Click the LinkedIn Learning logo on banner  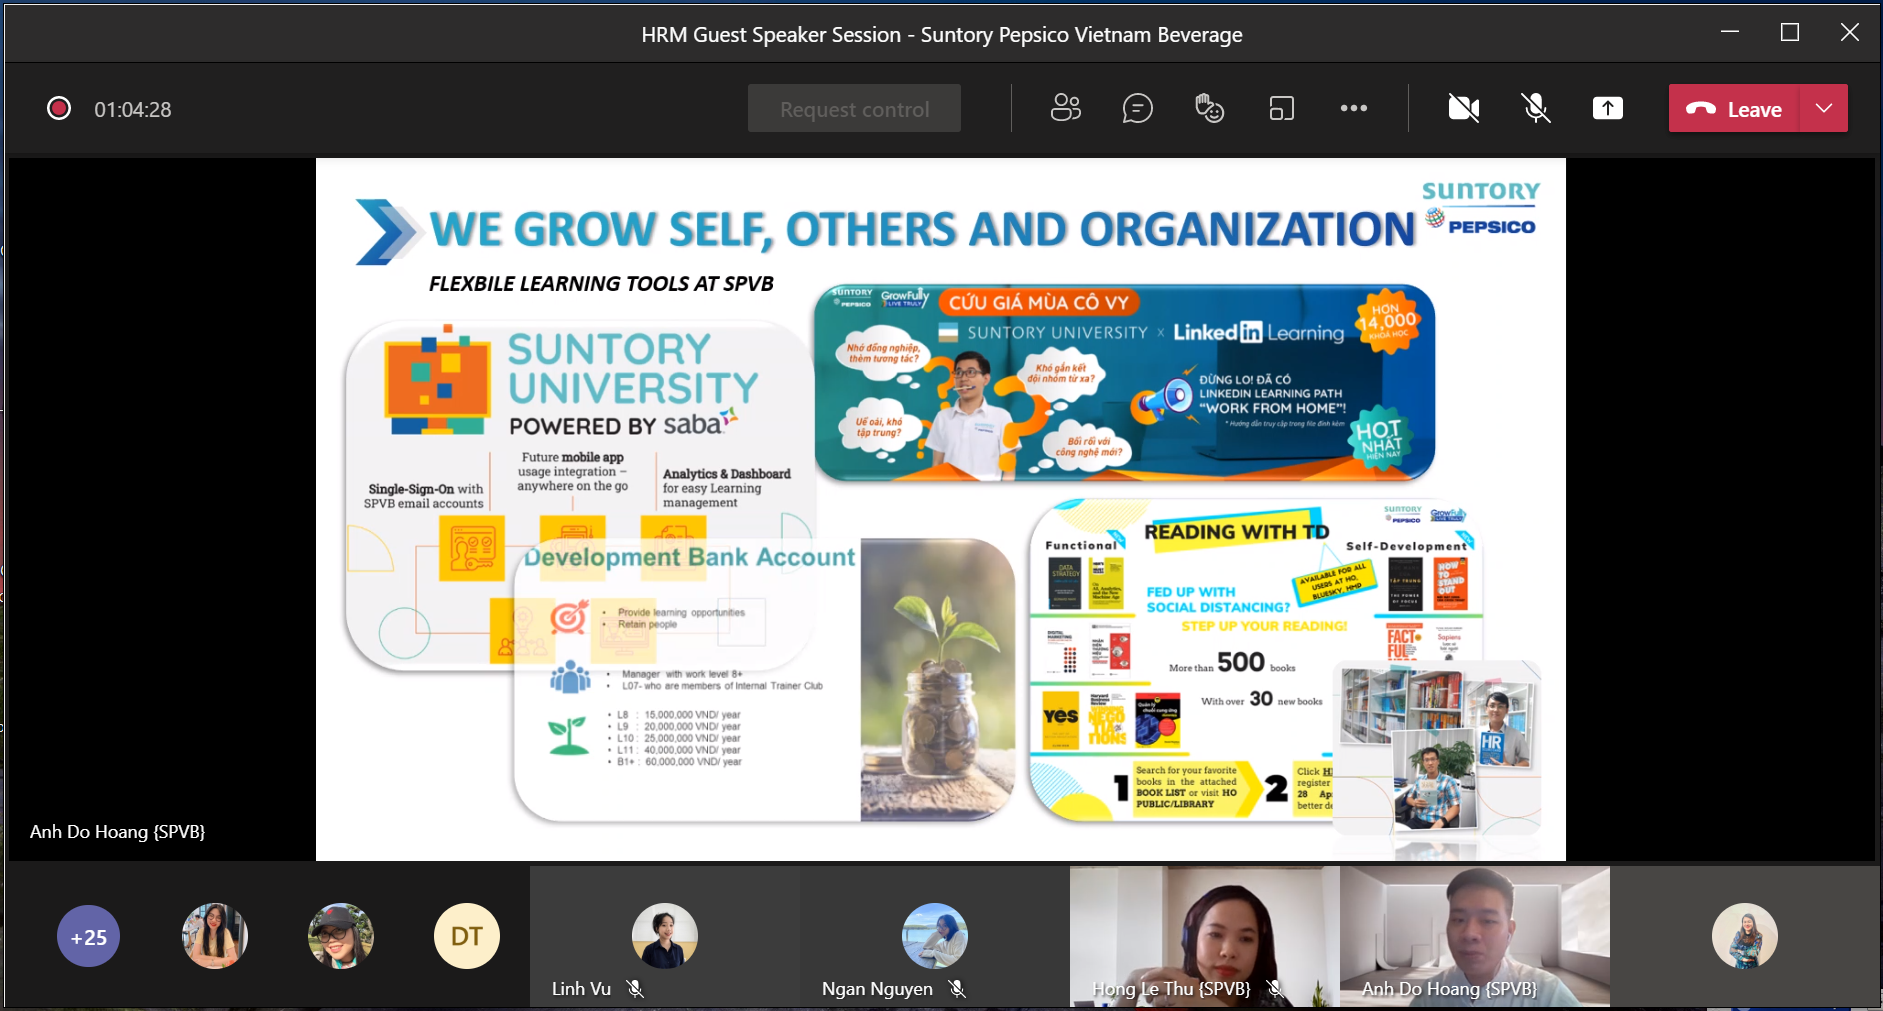point(1258,333)
